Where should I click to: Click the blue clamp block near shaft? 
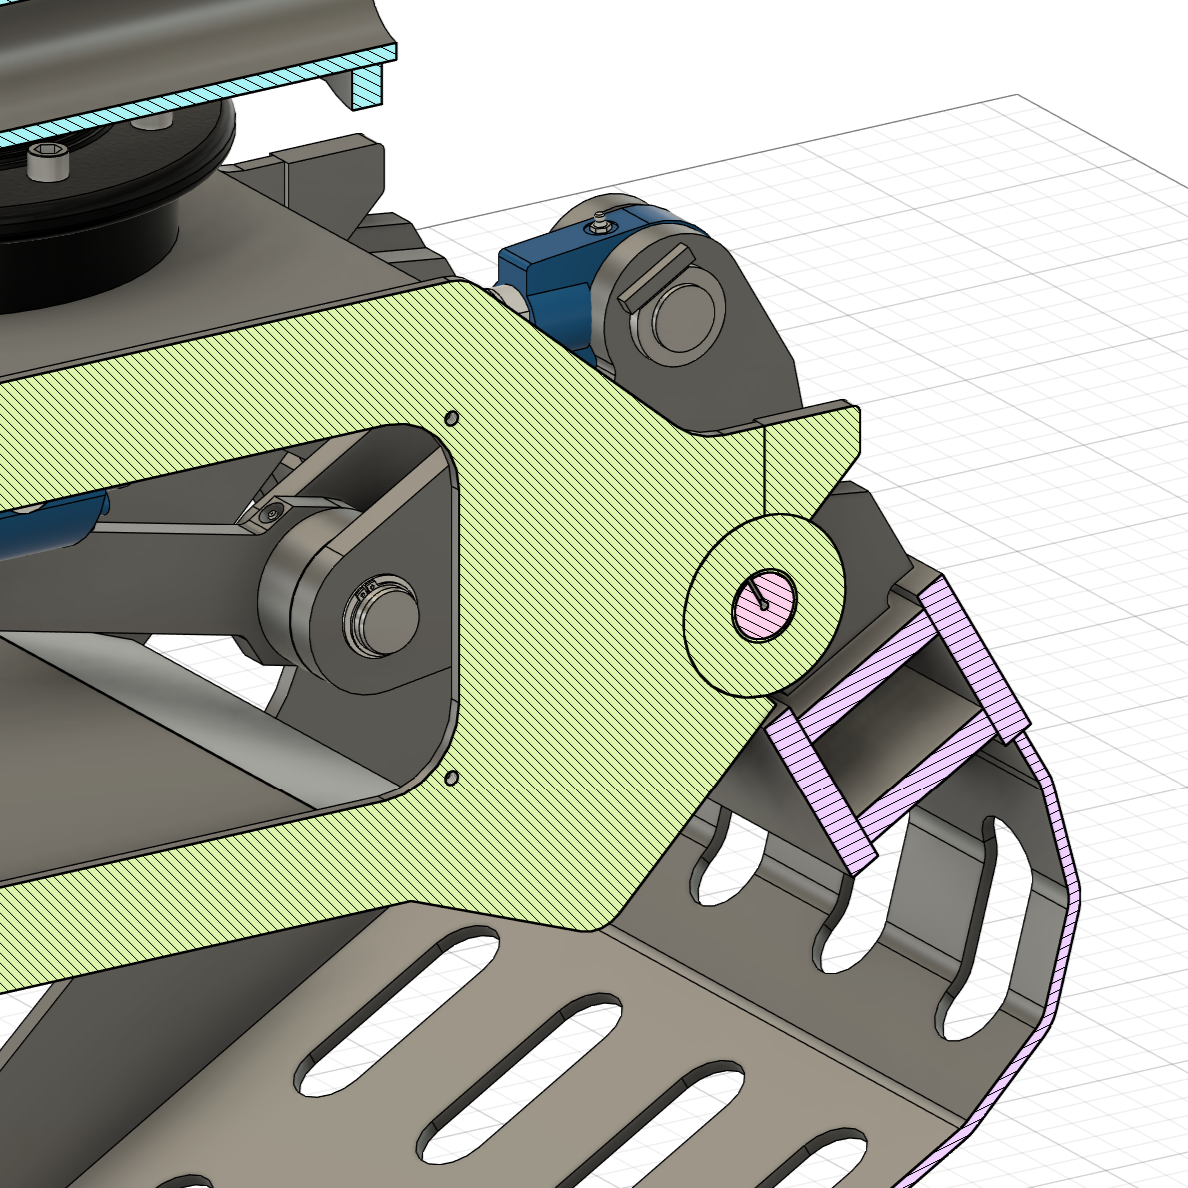pyautogui.click(x=540, y=280)
